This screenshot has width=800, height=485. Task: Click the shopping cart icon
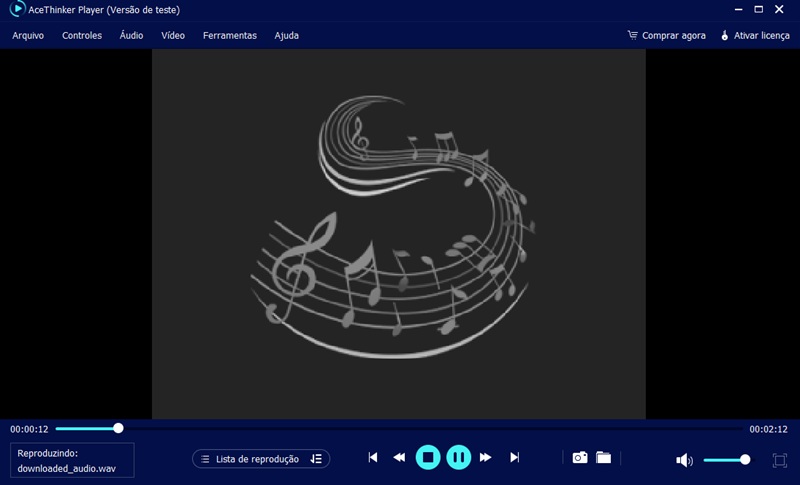(633, 35)
